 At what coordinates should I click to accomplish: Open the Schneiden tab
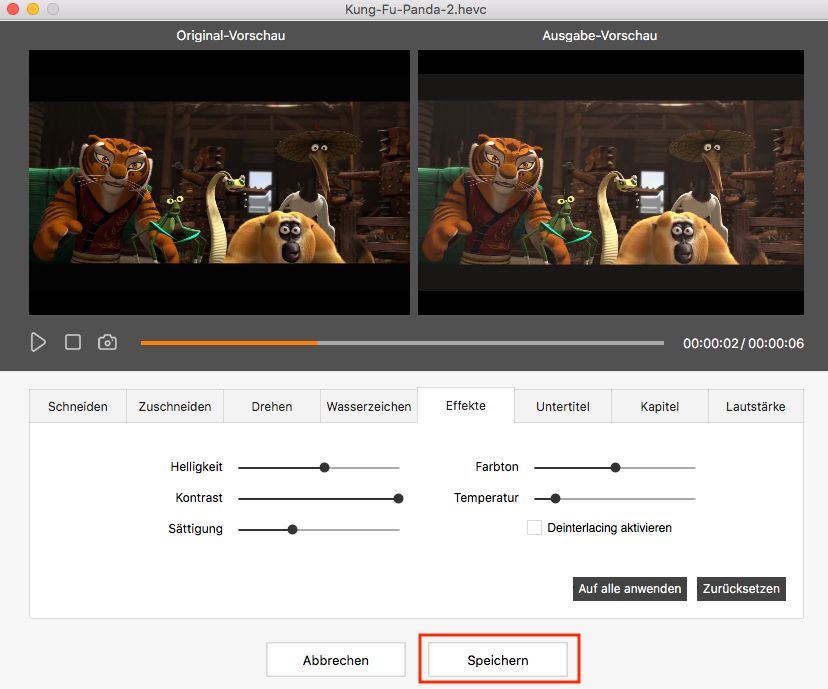[x=78, y=407]
